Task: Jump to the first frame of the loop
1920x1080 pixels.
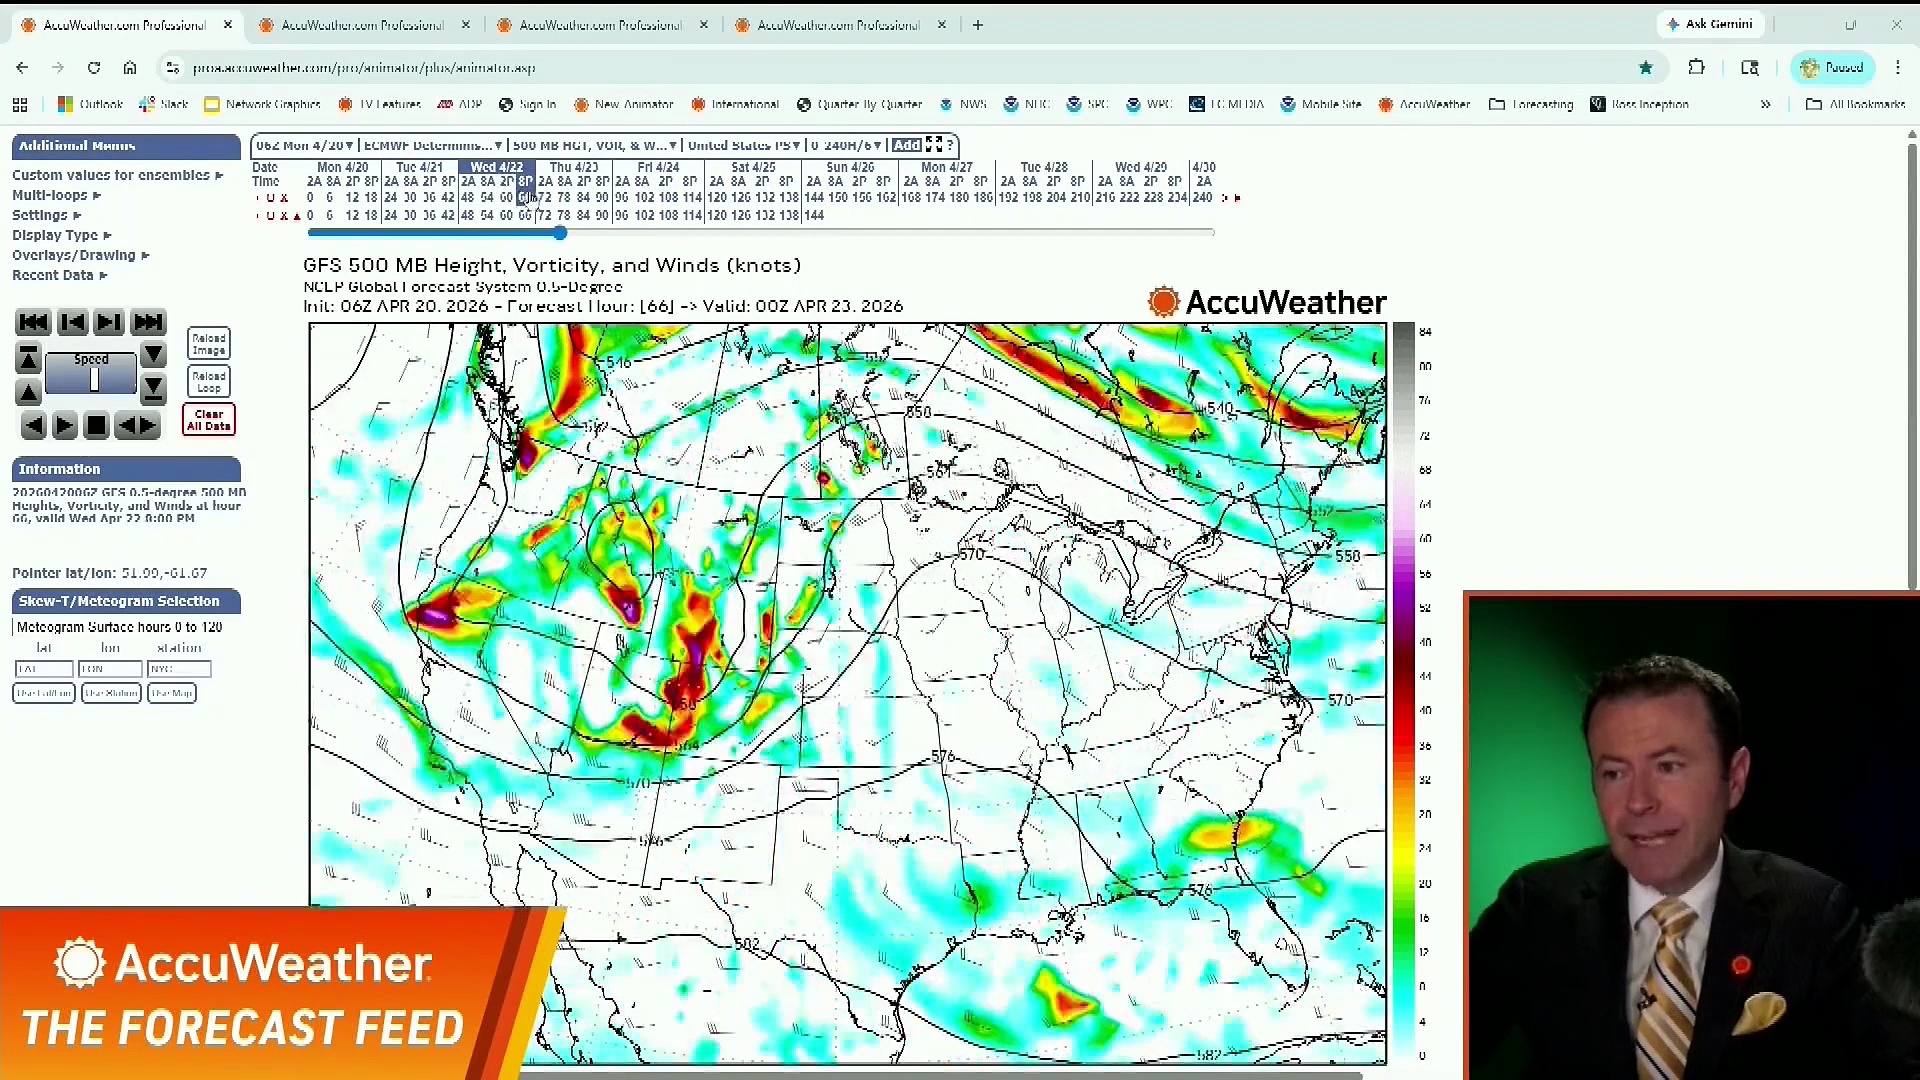Action: [33, 322]
